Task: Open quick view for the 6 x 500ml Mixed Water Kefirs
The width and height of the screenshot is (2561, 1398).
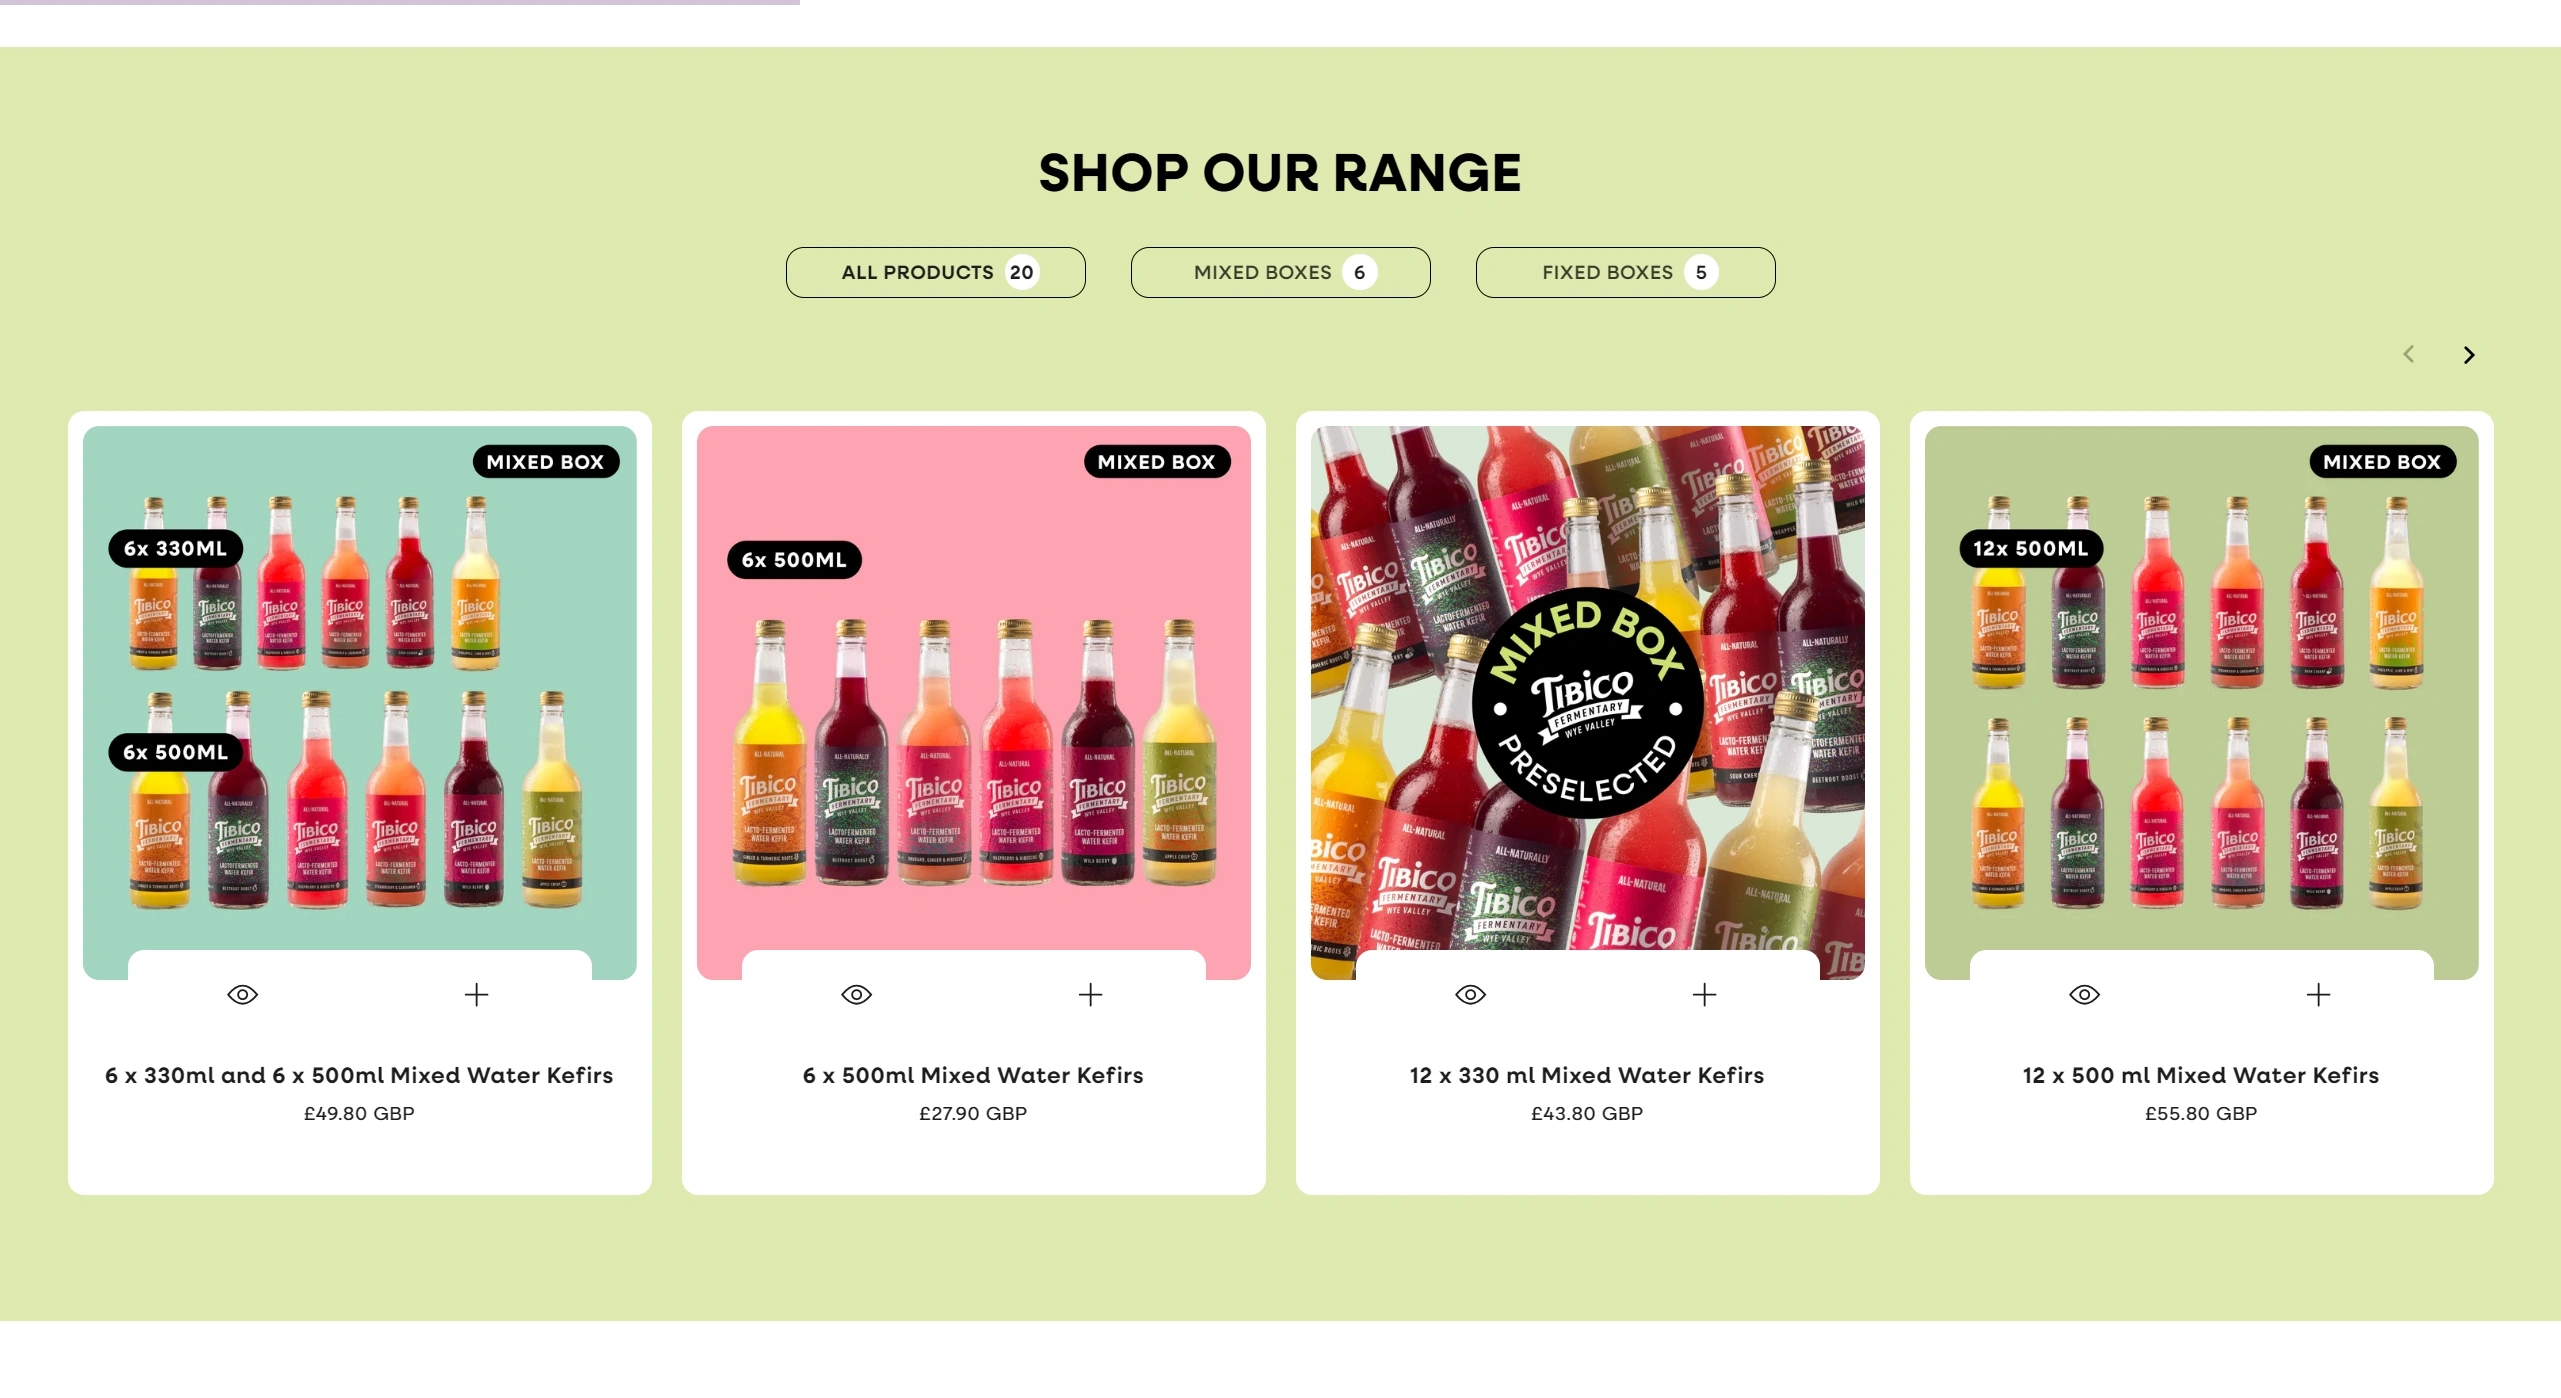Action: point(857,994)
